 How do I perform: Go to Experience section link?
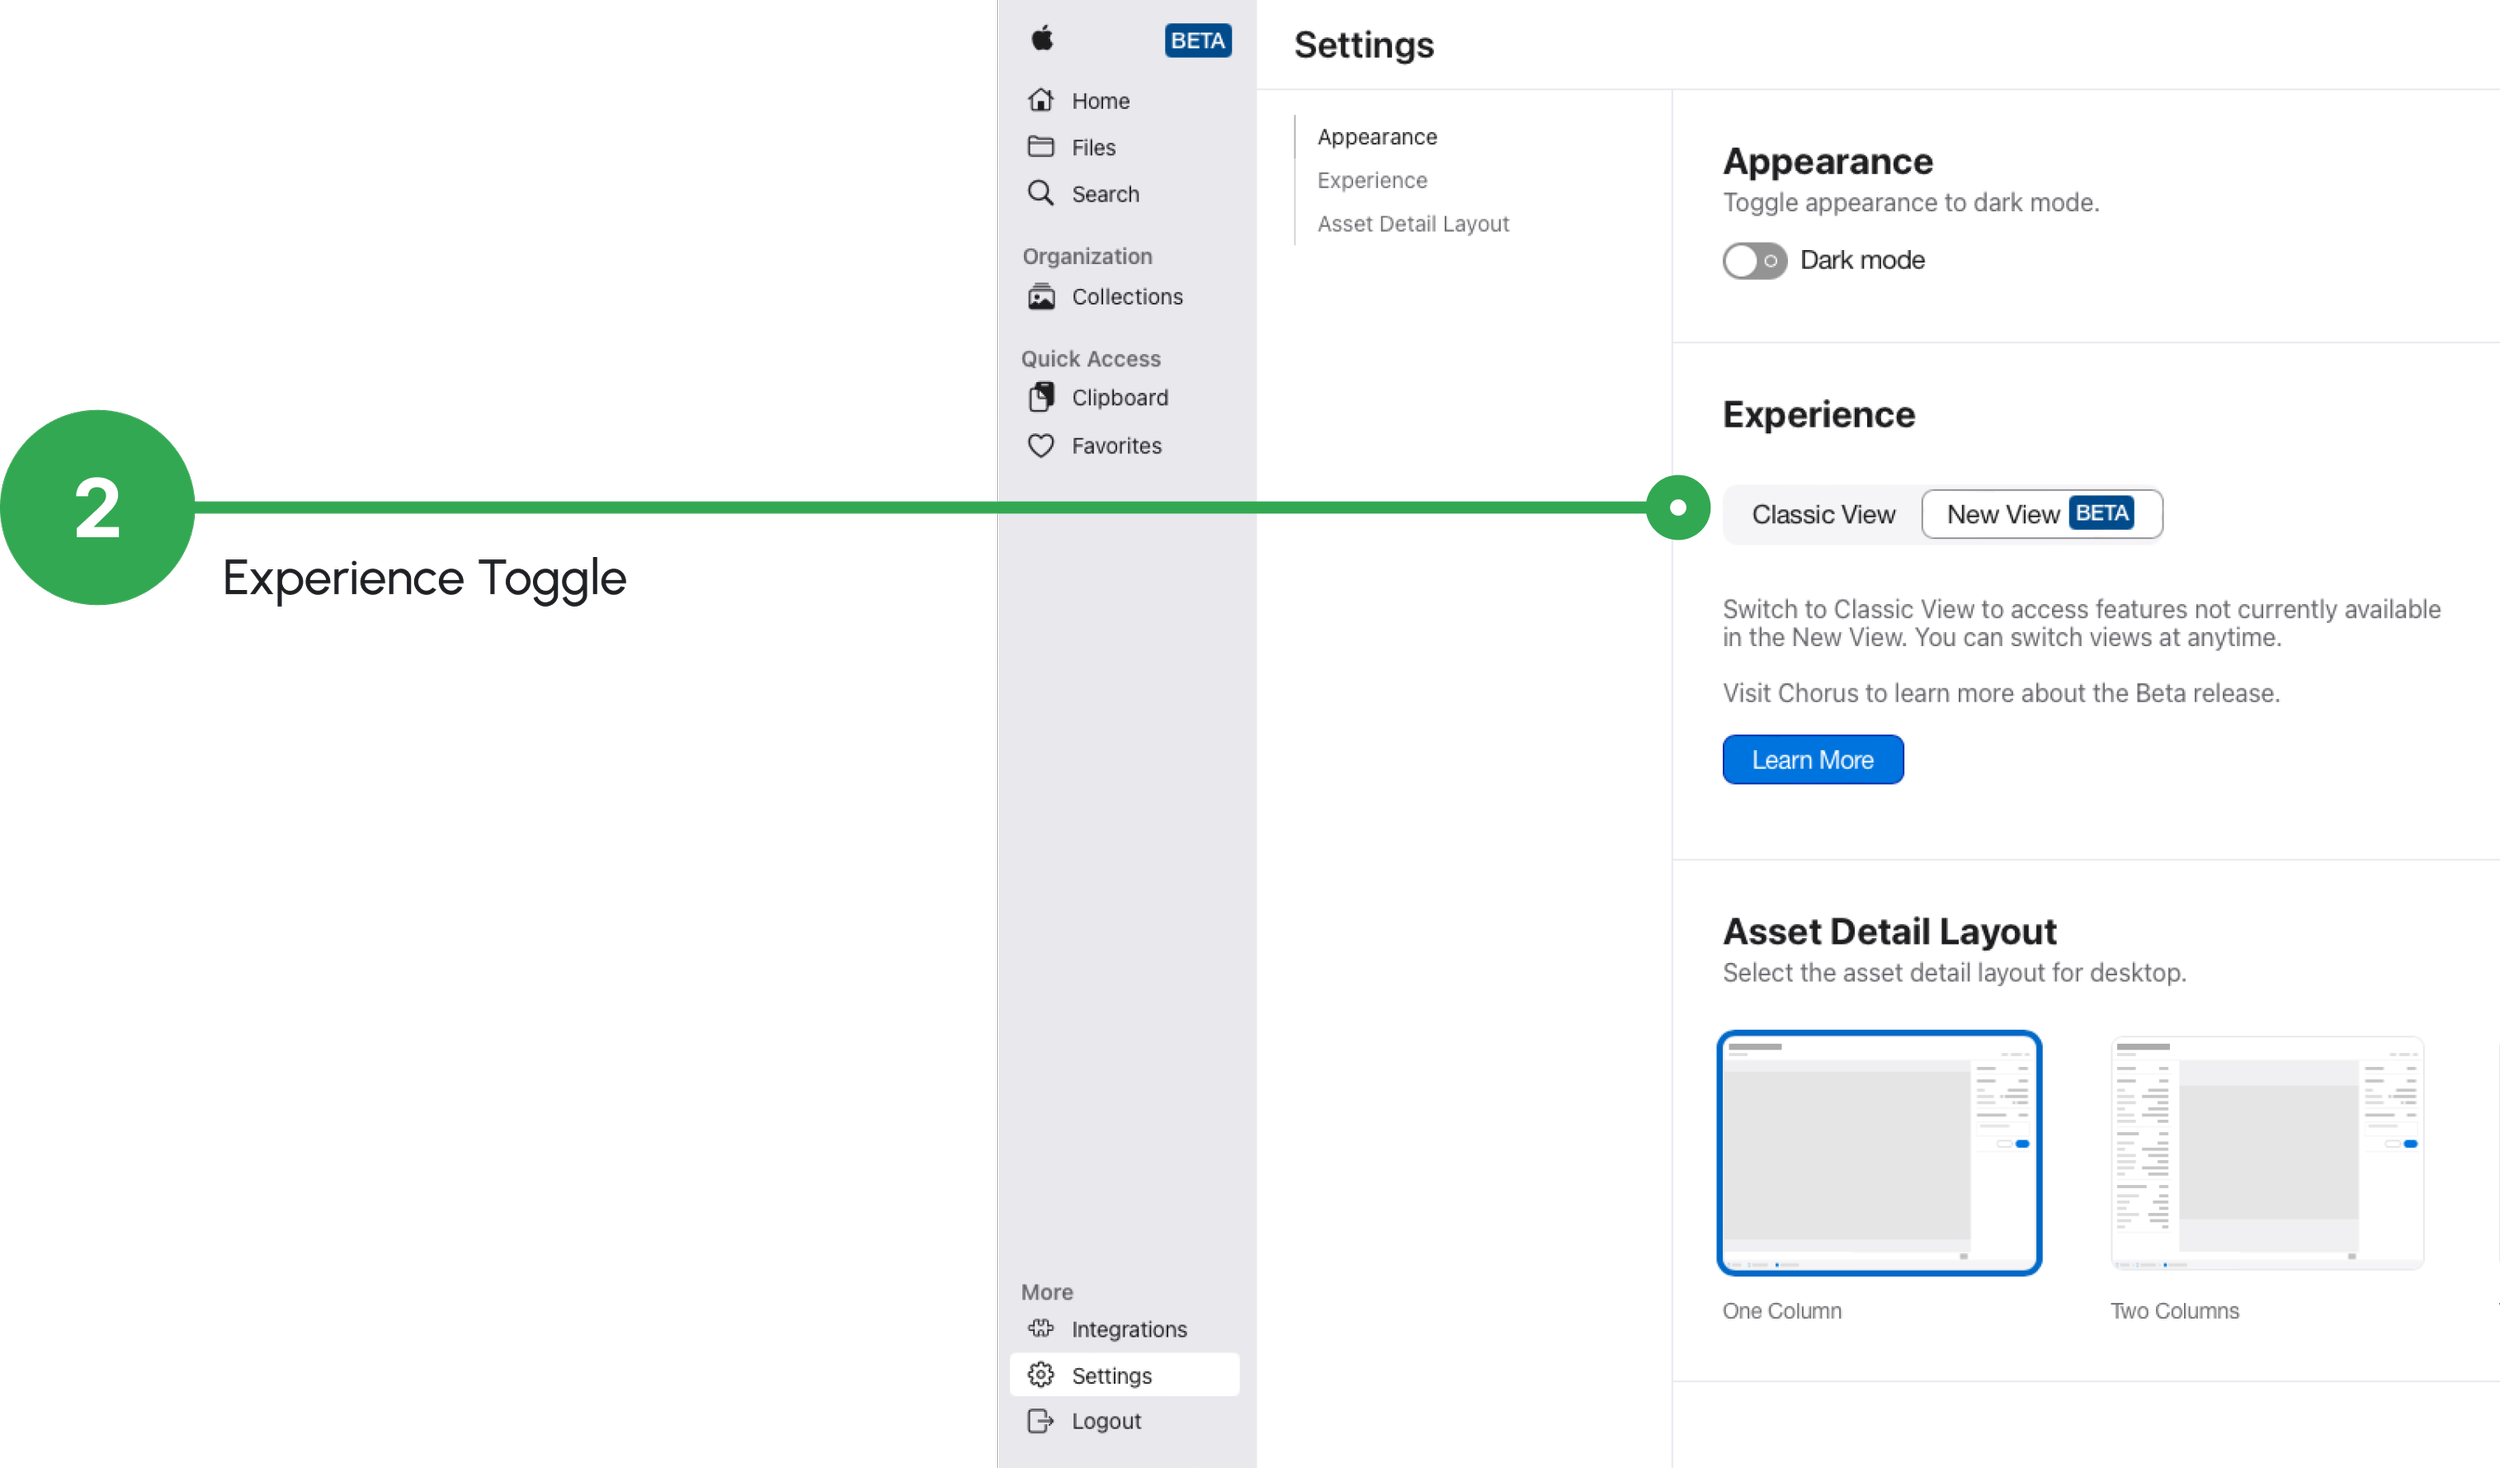(1372, 180)
